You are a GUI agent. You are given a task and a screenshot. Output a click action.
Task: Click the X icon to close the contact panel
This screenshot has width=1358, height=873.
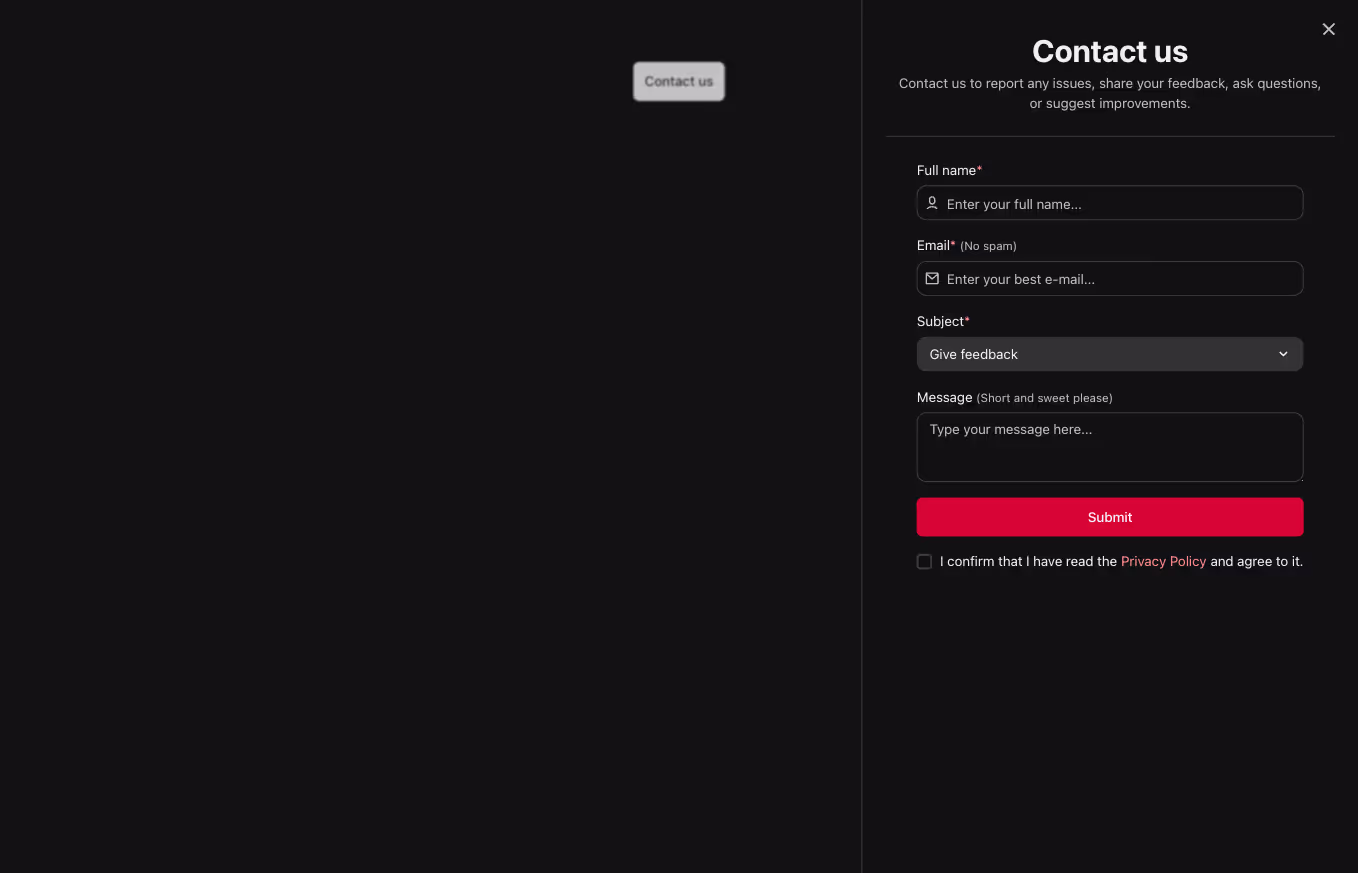pos(1328,29)
